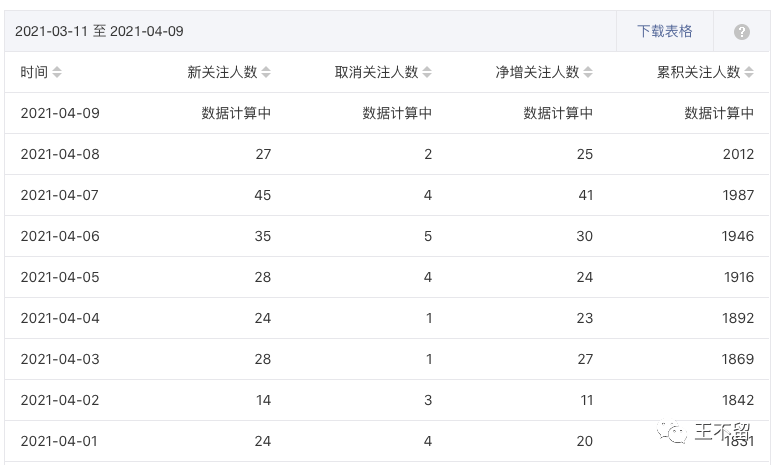775x465 pixels.
Task: Click cumulative followers value 2012
Action: tap(738, 154)
